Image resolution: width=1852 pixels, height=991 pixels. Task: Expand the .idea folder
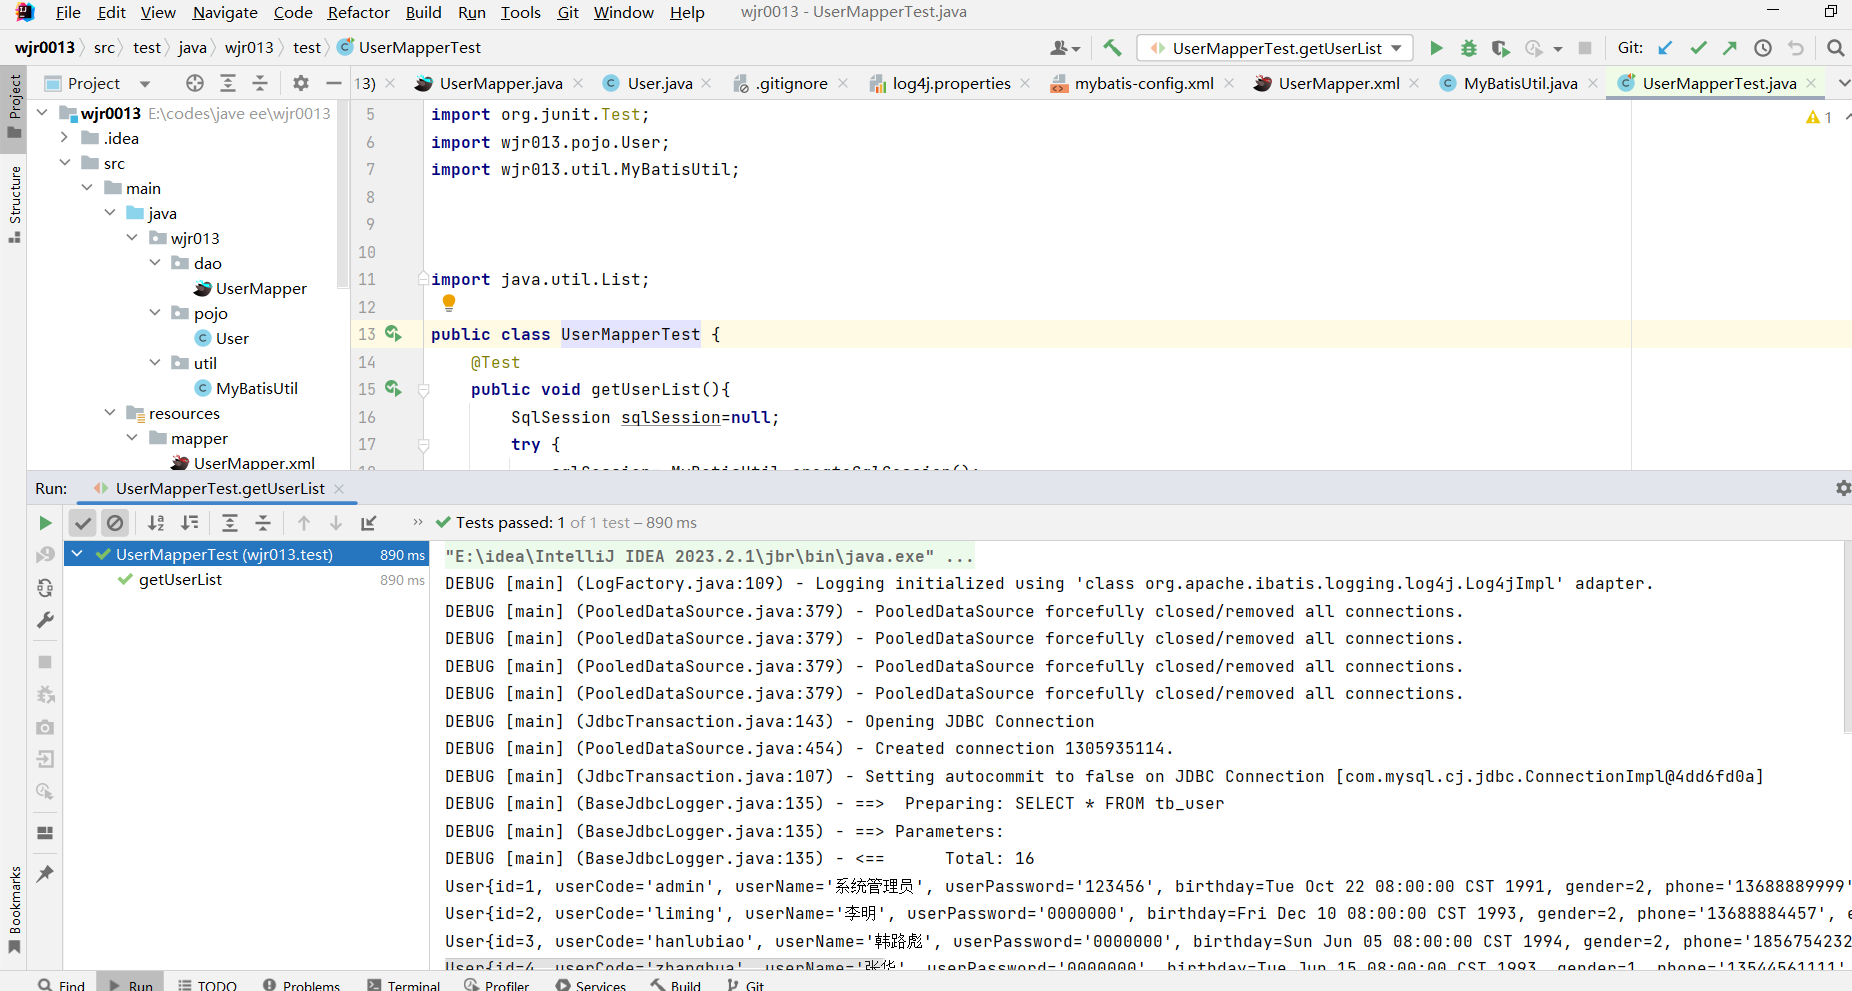64,138
